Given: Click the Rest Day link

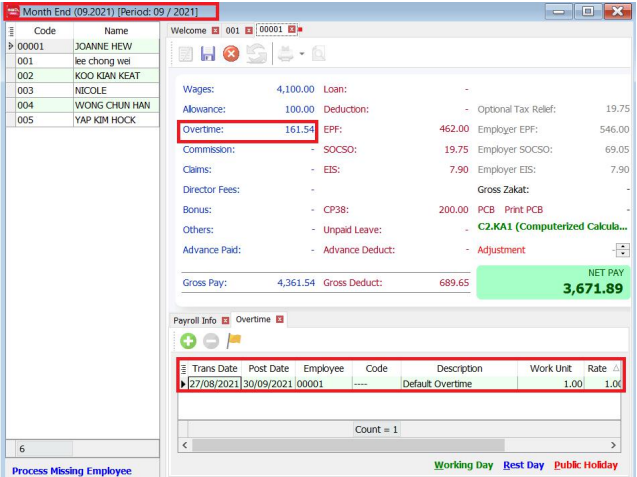Looking at the screenshot, I should point(523,465).
